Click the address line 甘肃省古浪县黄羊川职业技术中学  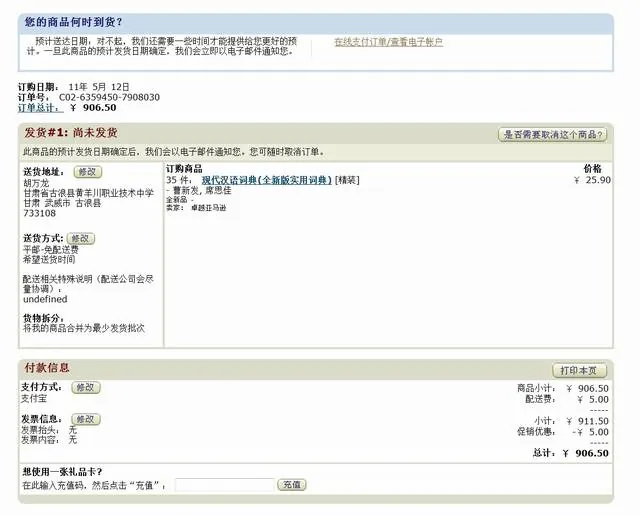tap(88, 193)
